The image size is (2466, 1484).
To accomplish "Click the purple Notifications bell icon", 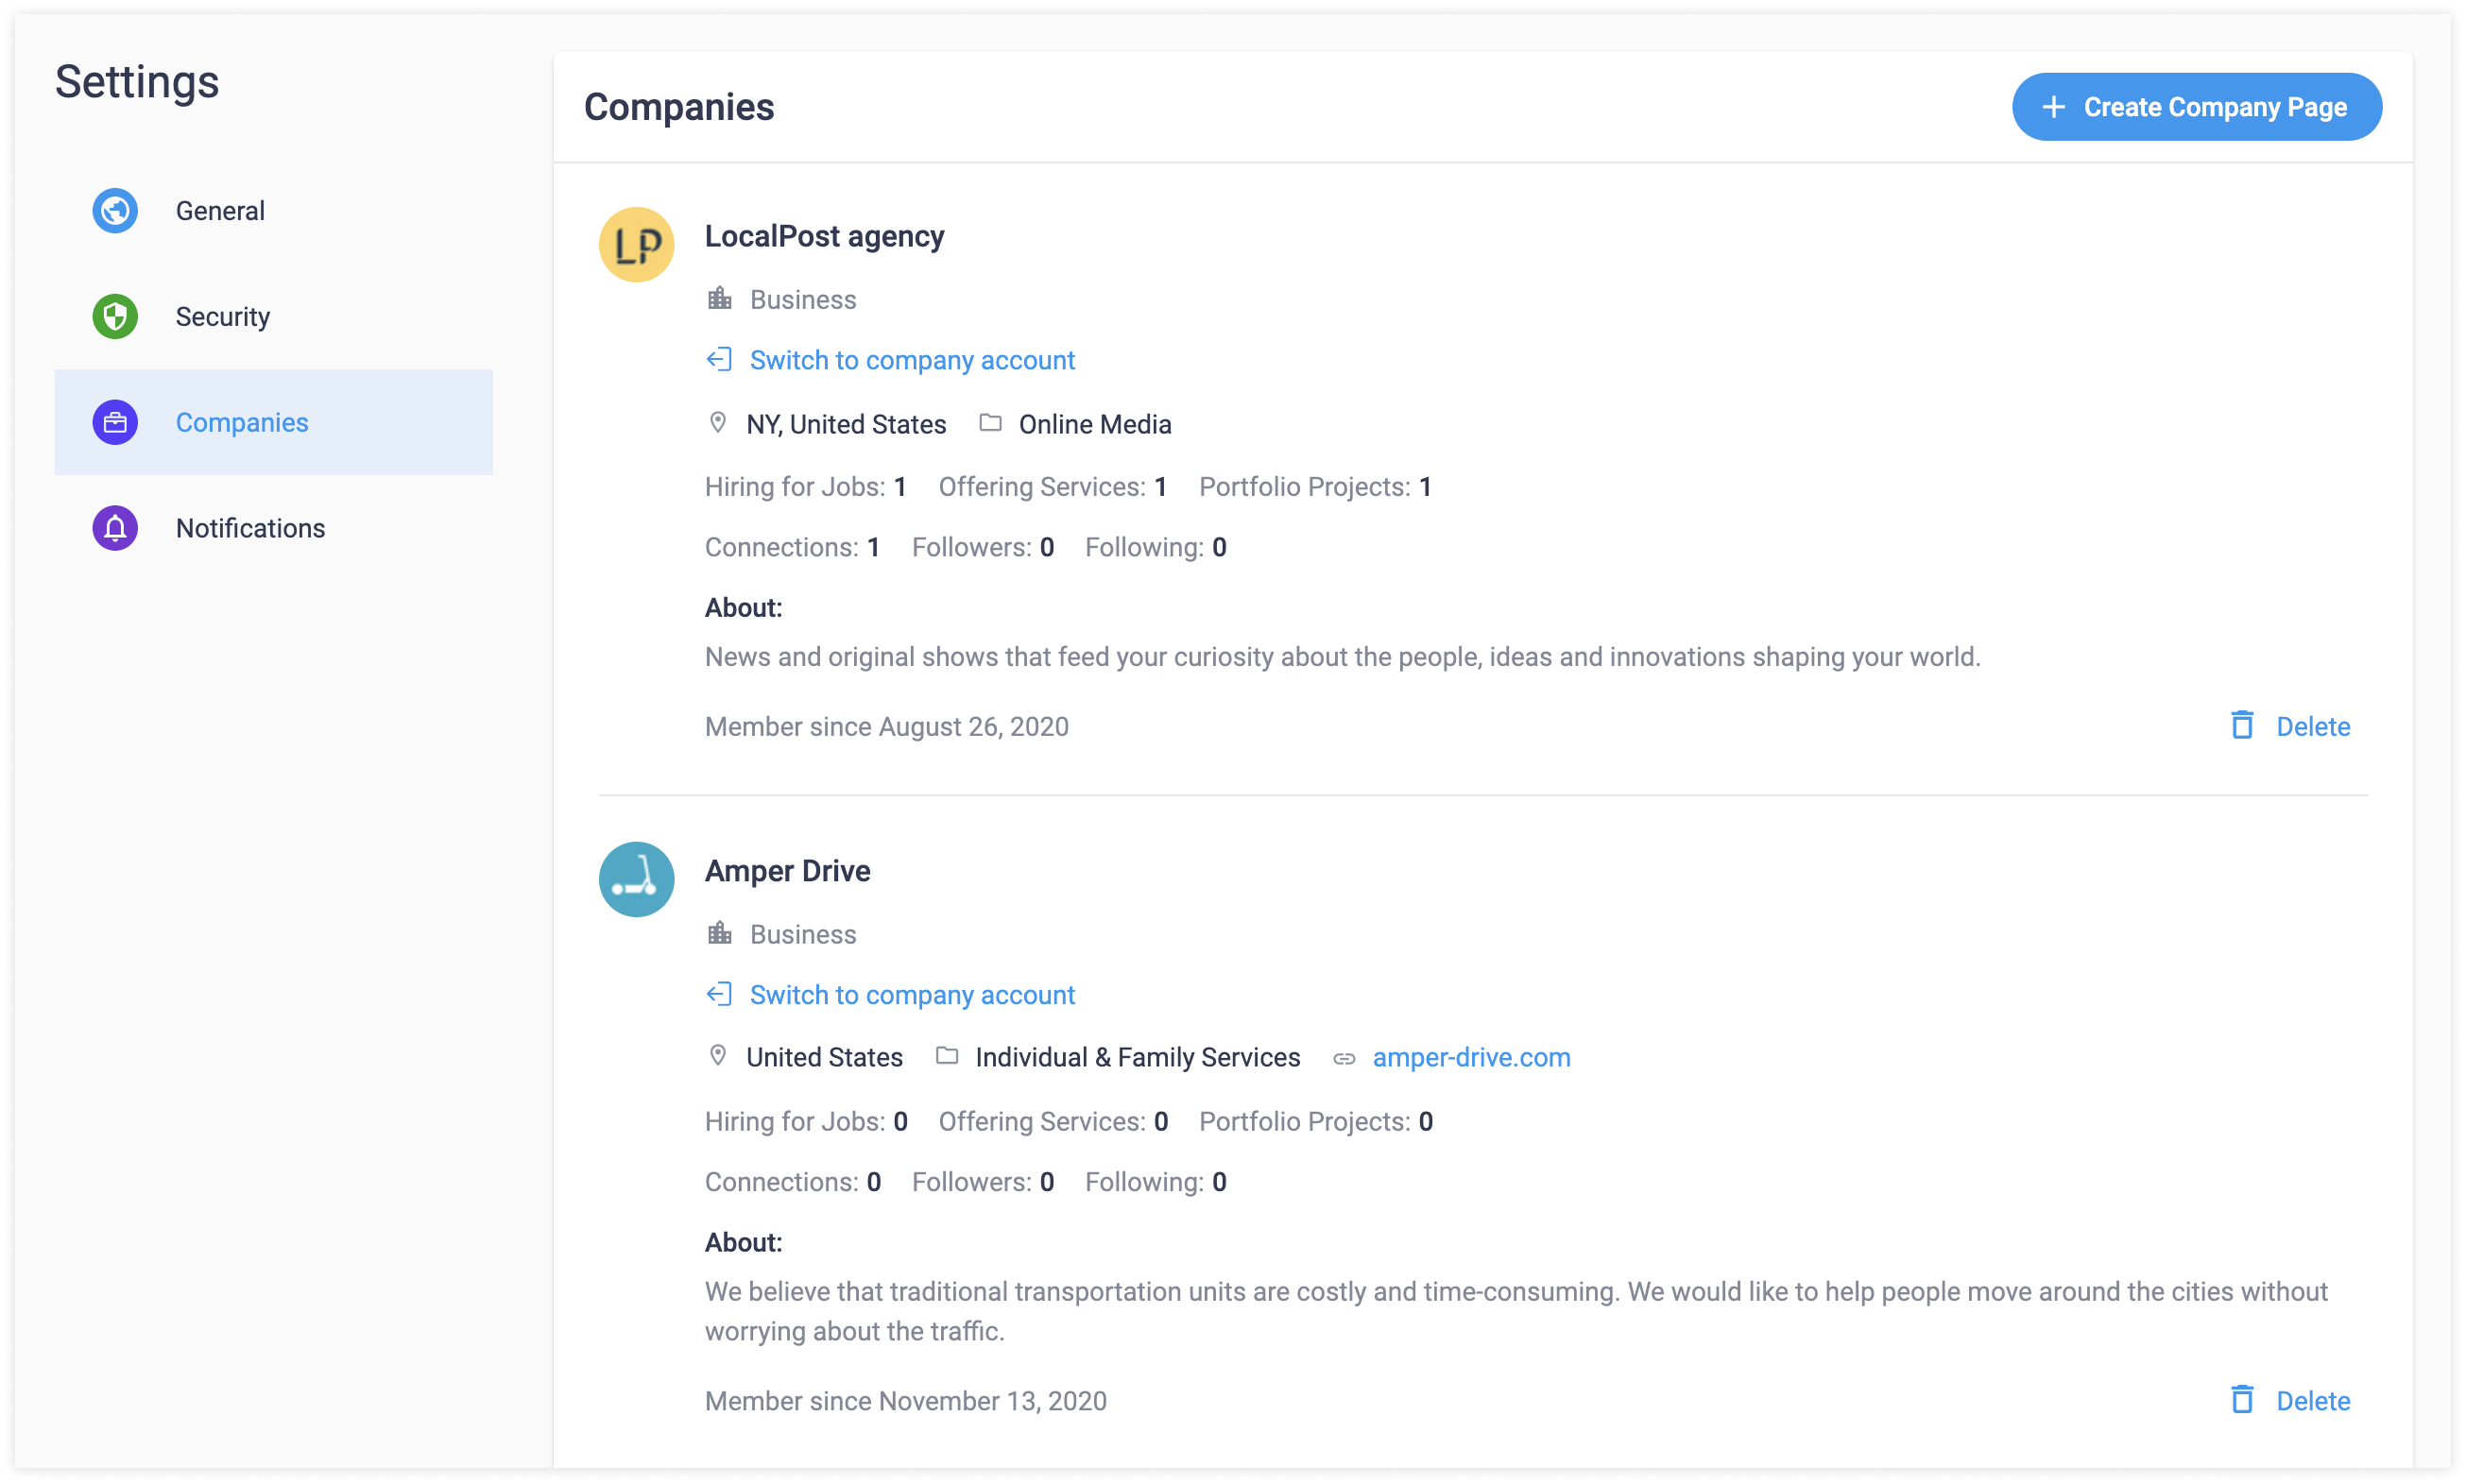I will tap(115, 529).
